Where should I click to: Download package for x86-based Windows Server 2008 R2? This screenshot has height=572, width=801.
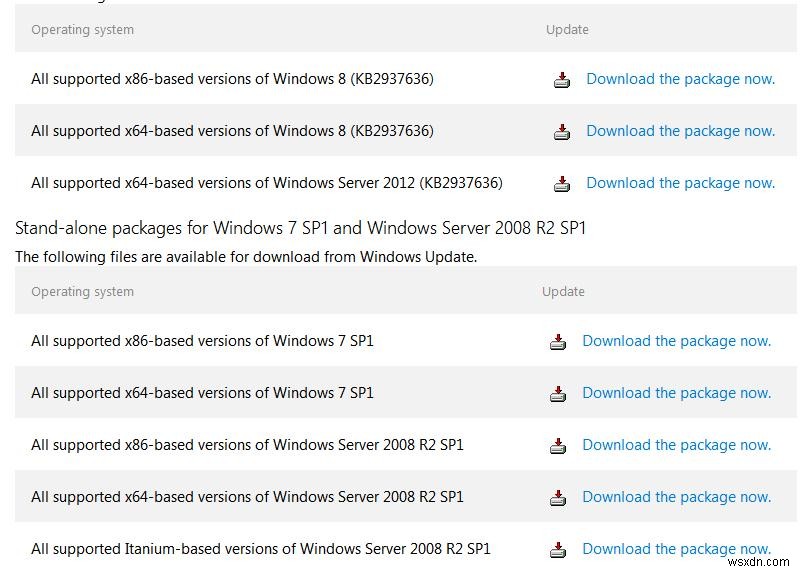click(676, 445)
